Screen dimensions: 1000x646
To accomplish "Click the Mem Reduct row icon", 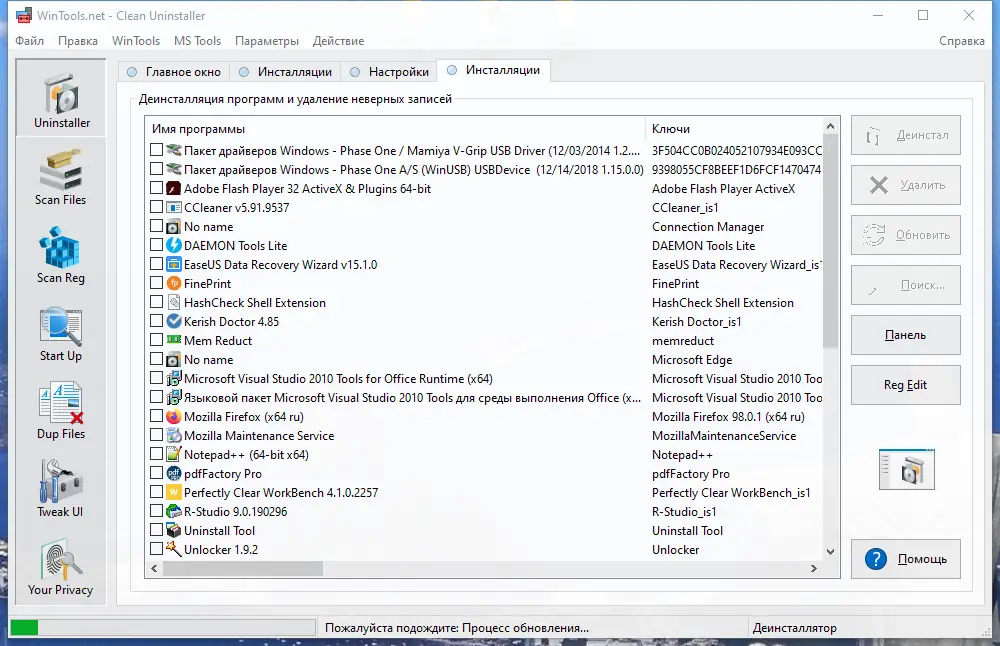I will click(x=173, y=340).
